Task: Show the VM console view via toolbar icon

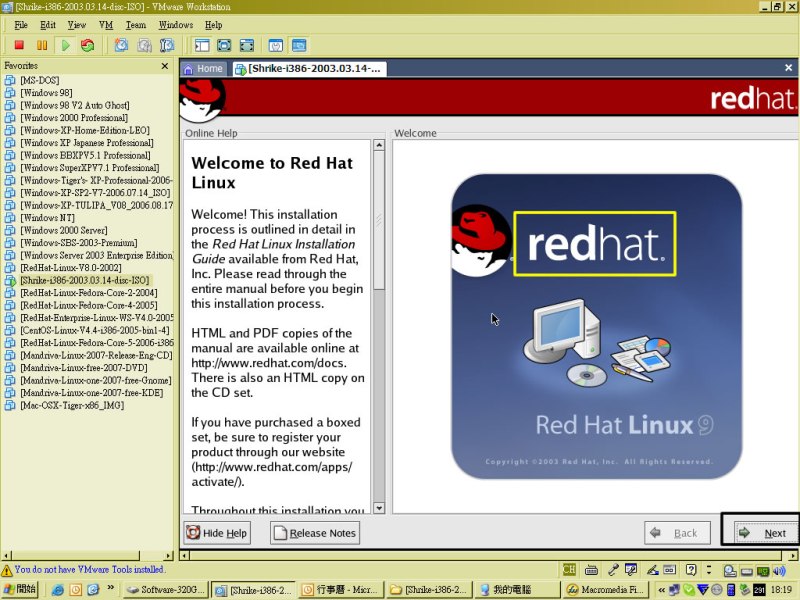Action: [x=299, y=45]
